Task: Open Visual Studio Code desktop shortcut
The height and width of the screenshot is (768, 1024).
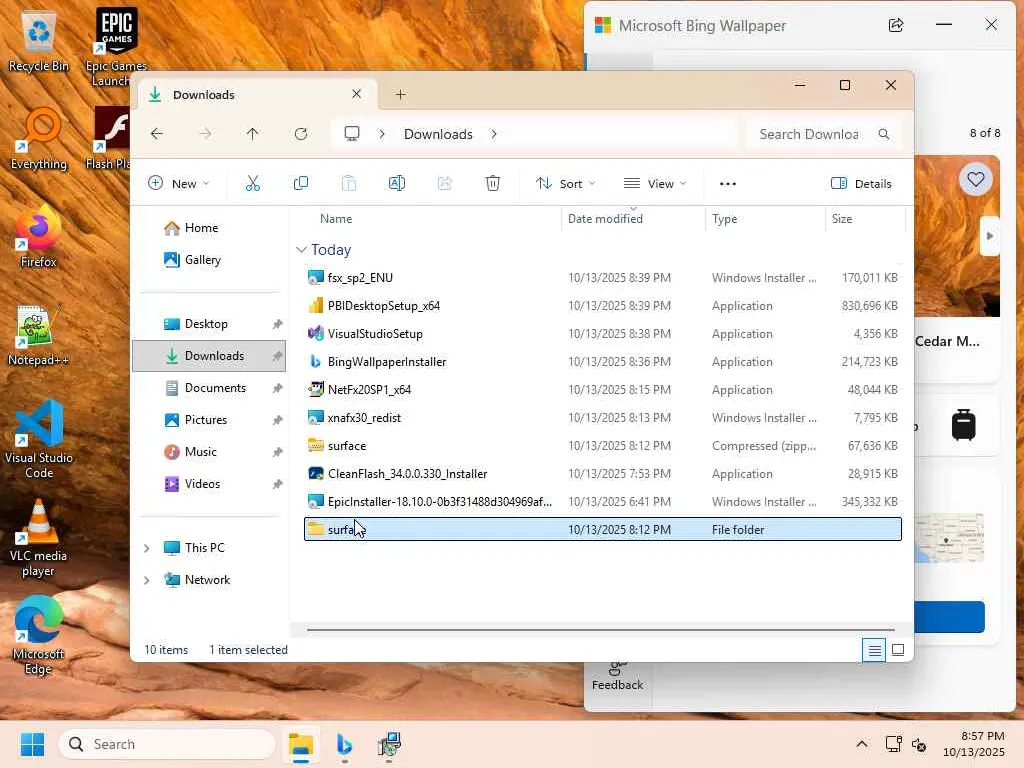Action: [x=39, y=440]
